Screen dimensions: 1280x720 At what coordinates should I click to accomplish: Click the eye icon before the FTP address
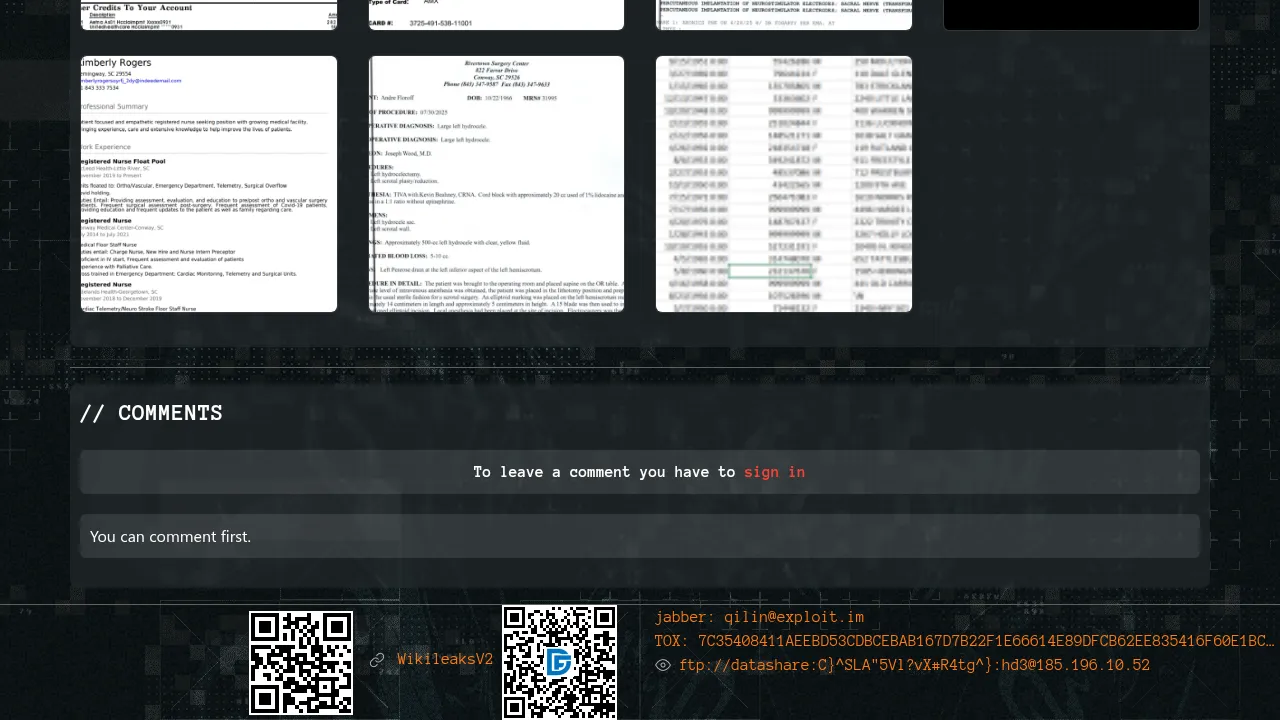[x=663, y=665]
